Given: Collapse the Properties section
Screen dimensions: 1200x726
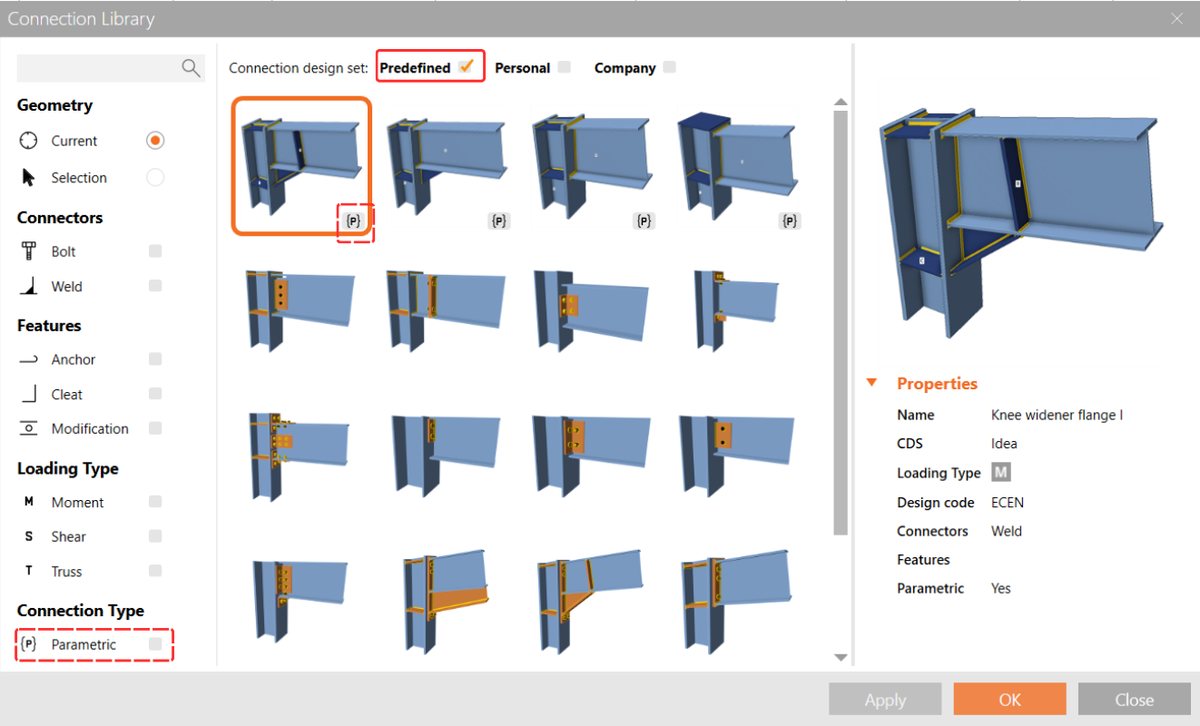Looking at the screenshot, I should 871,383.
